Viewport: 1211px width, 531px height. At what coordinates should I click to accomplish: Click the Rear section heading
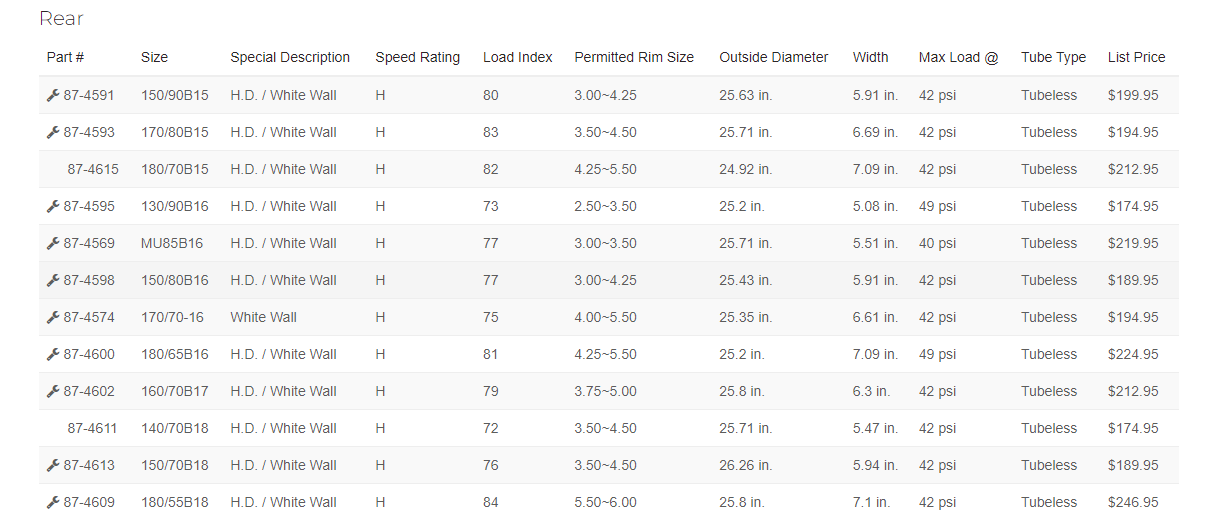coord(61,19)
